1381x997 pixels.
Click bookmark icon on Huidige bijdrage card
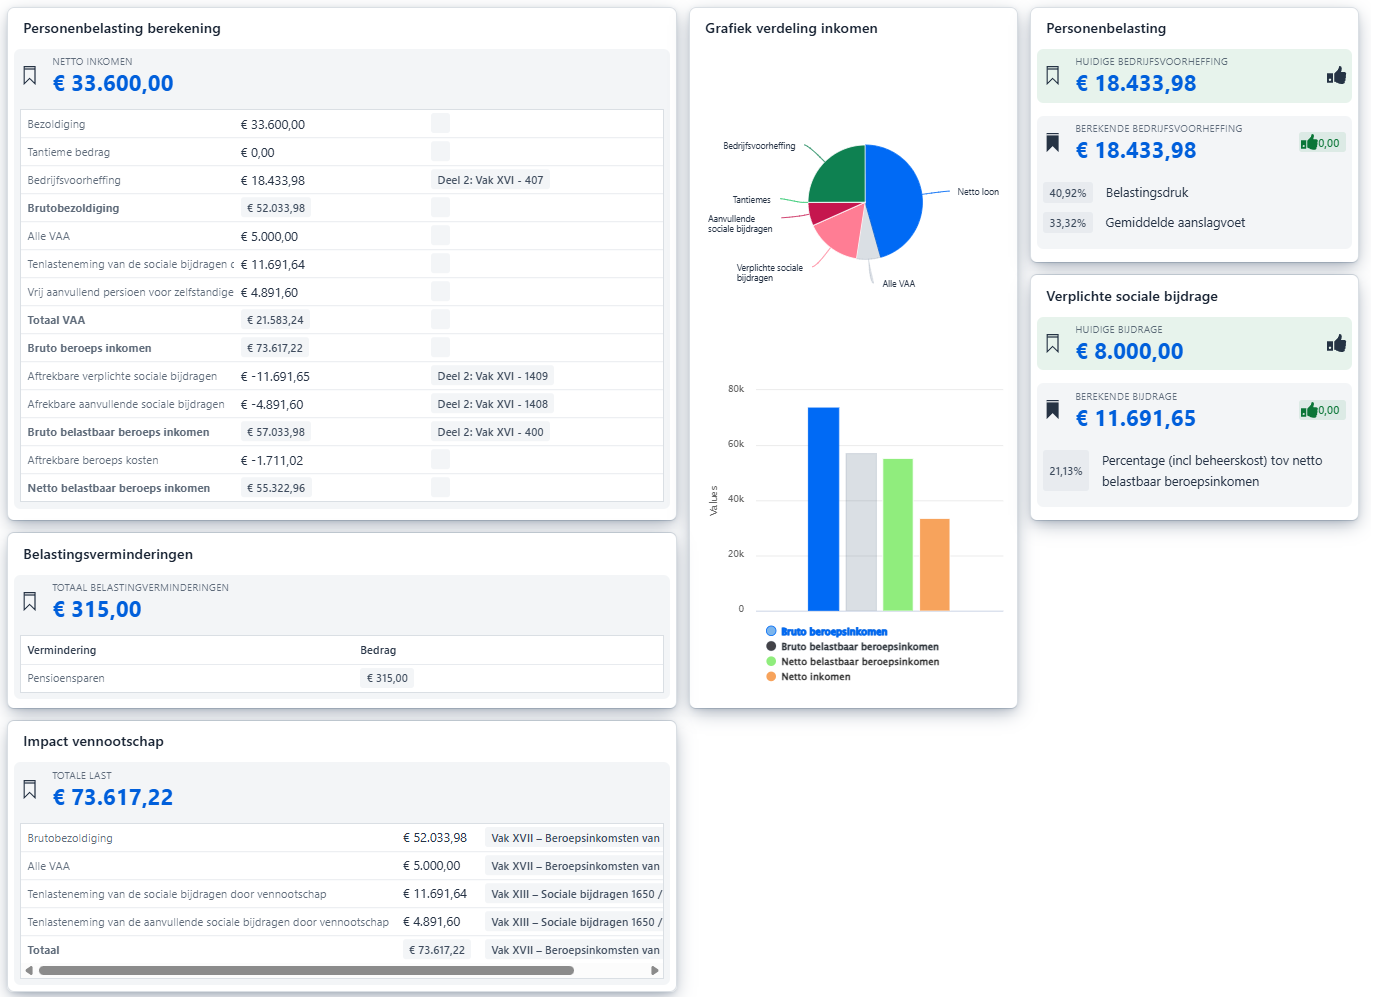coord(1052,343)
